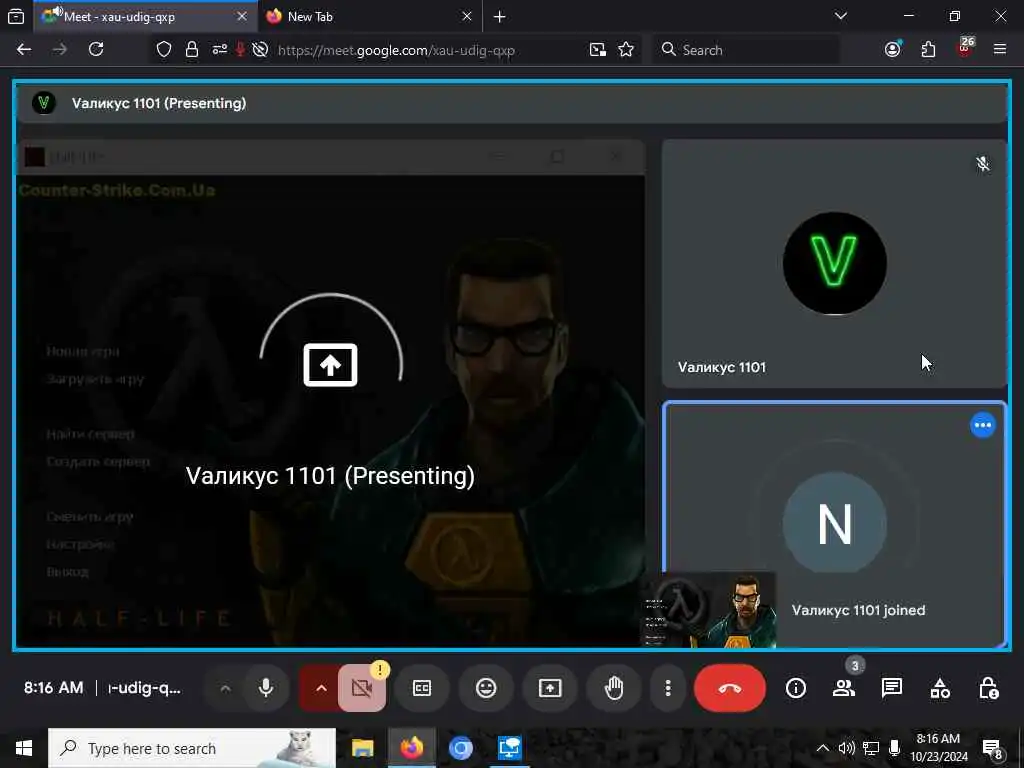Screen dimensions: 1024x768
Task: Click the muted mic icon on Валикус tile
Action: tap(983, 163)
